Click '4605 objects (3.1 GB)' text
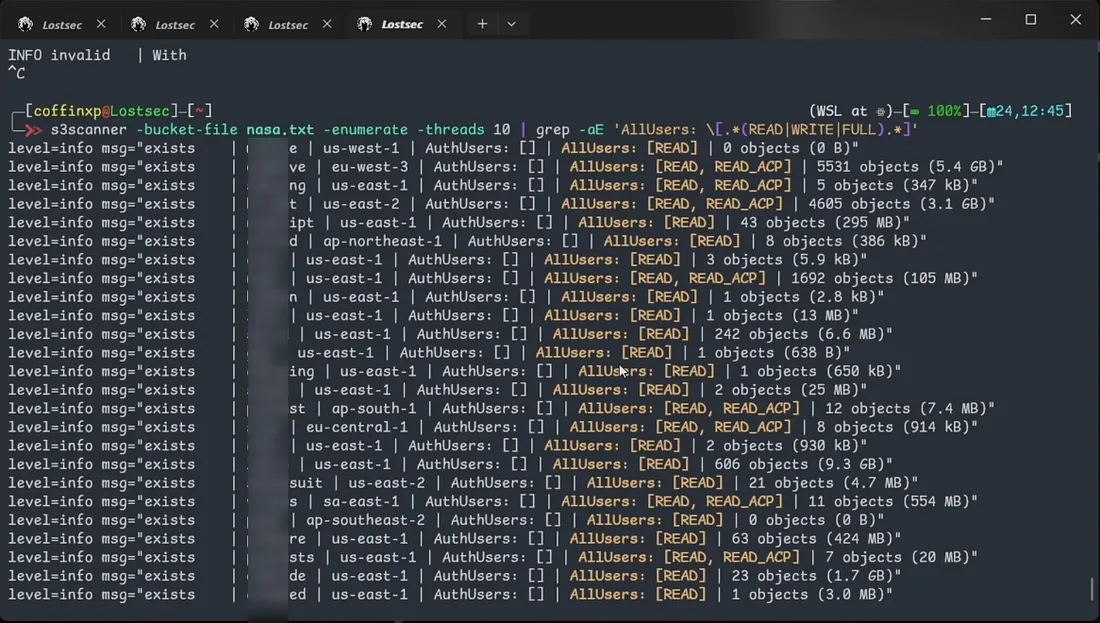This screenshot has width=1100, height=623. (x=897, y=204)
